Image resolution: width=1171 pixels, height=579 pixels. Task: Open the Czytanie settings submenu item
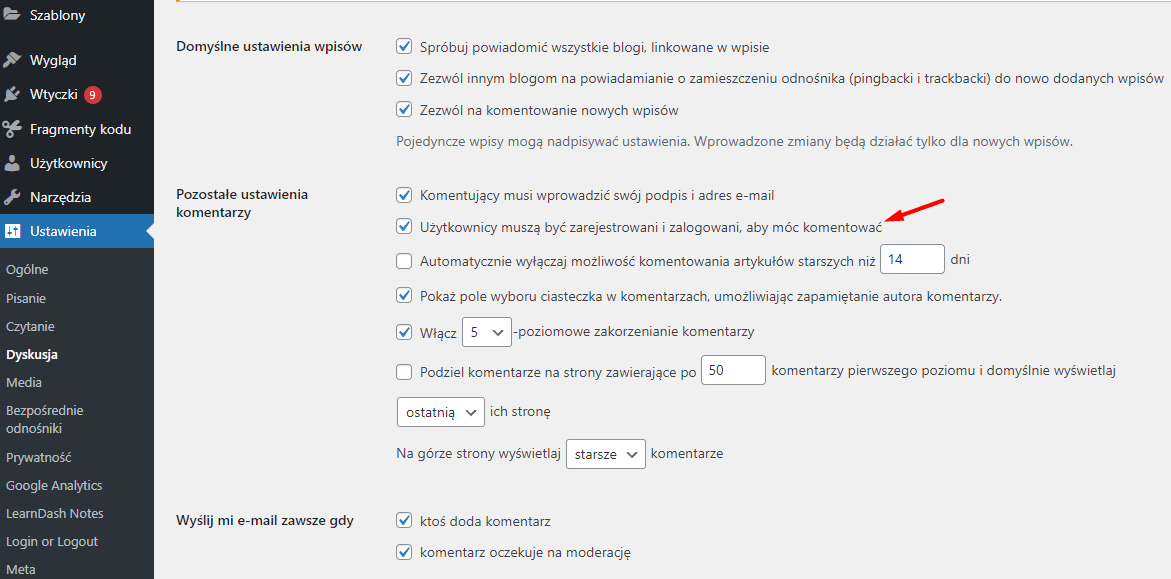tap(30, 326)
